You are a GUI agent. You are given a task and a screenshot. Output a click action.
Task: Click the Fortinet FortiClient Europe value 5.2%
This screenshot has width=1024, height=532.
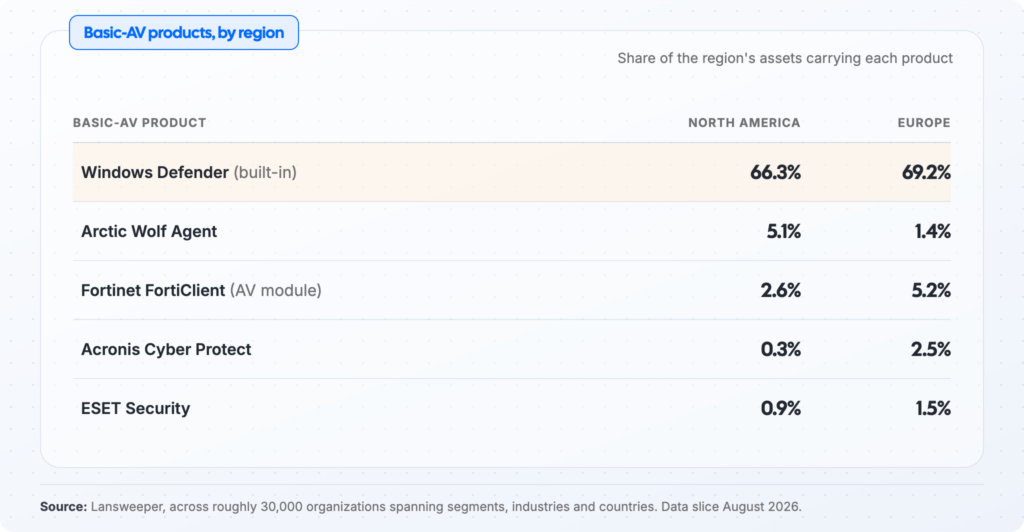[x=931, y=290]
